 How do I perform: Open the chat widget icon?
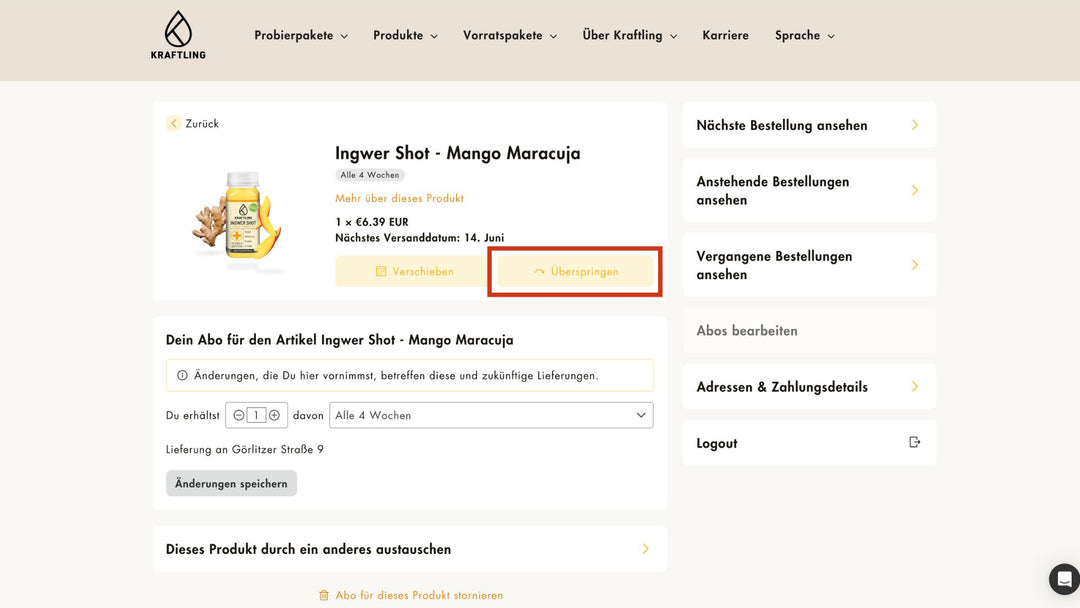[1064, 579]
